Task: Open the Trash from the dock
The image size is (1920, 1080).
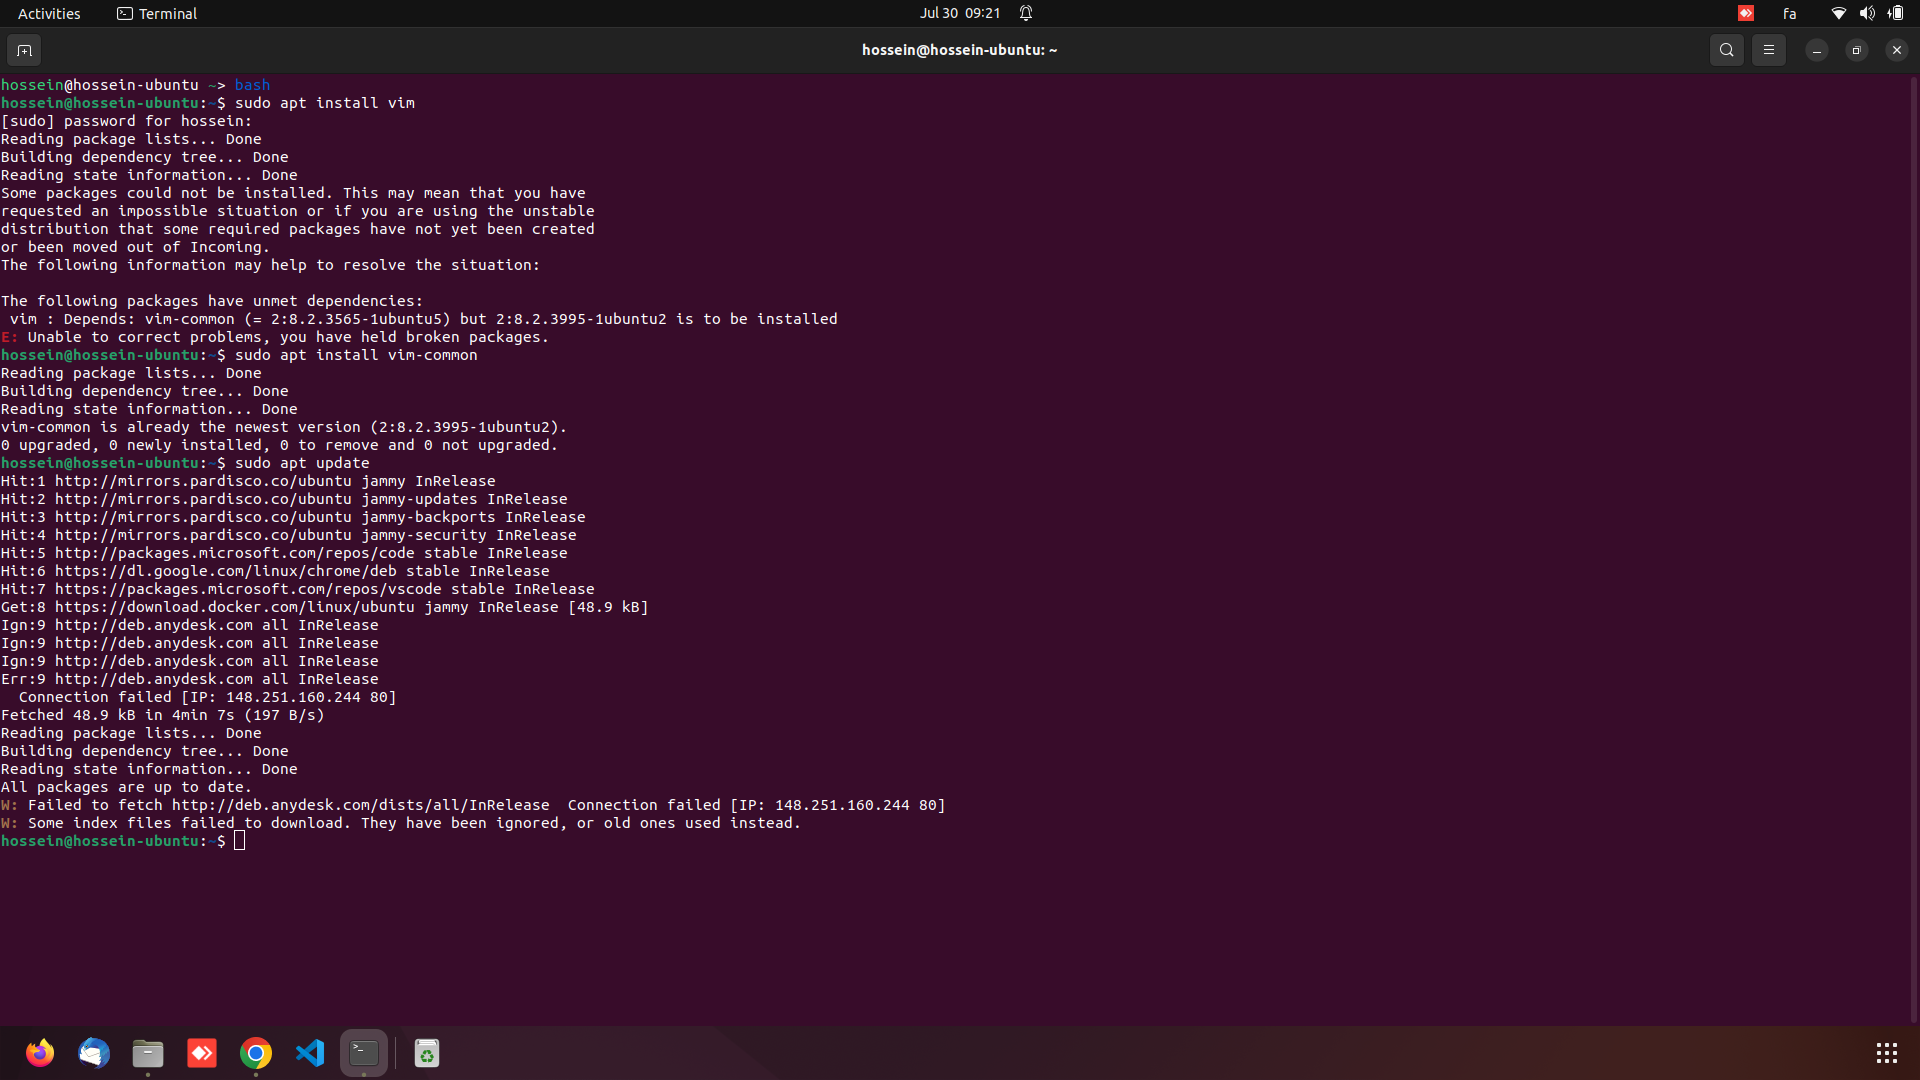Action: coord(427,1053)
